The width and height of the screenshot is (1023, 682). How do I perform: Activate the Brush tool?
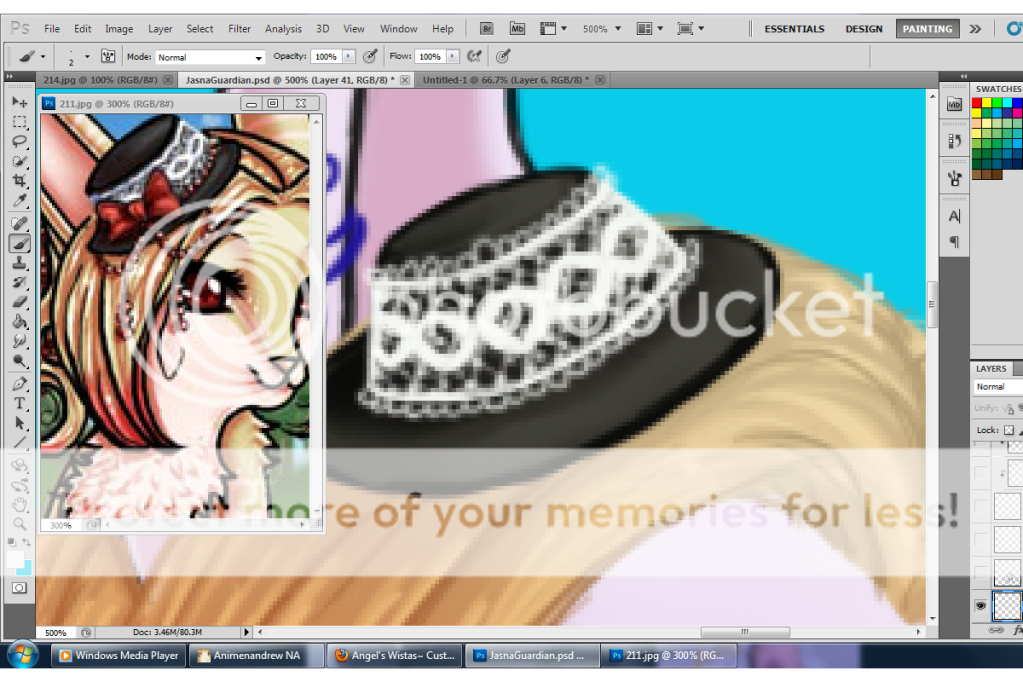tap(19, 243)
